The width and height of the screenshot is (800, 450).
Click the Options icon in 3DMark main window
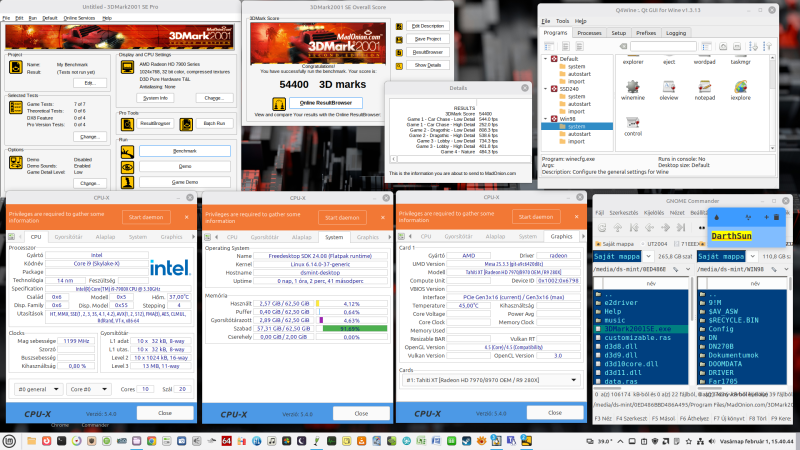16,162
